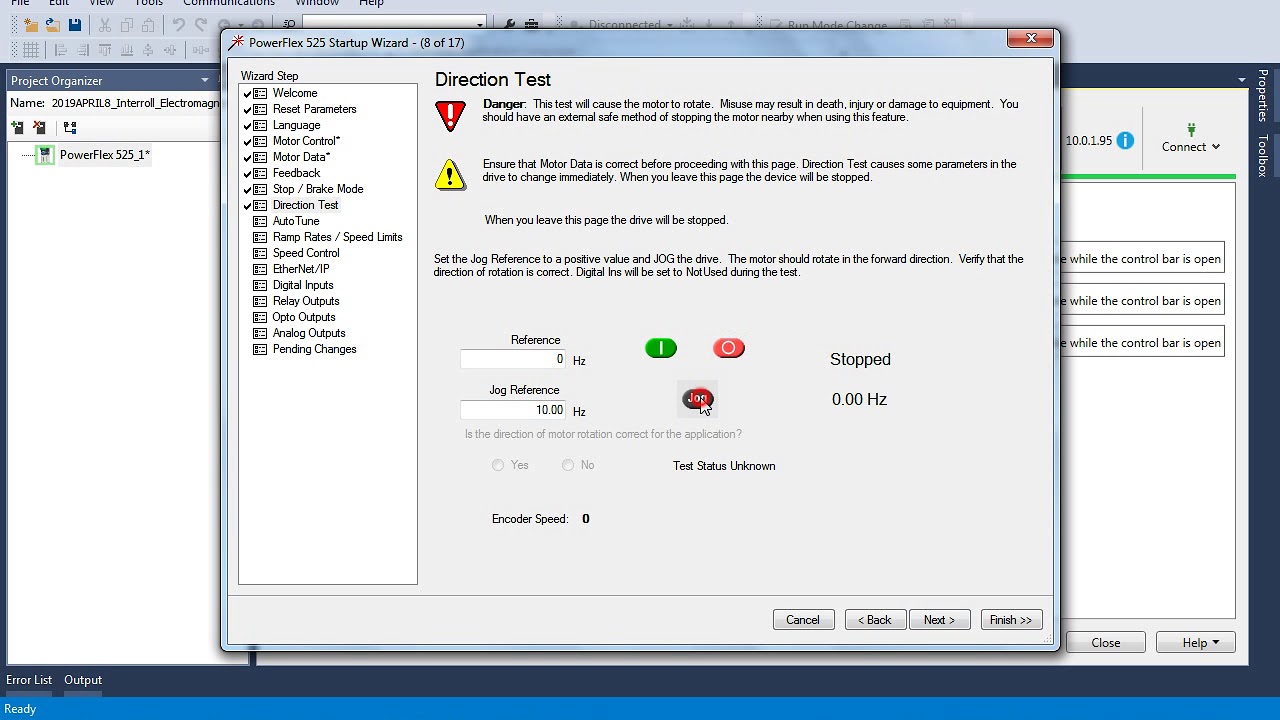The image size is (1280, 720).
Task: Click the Redo arrow toolbar icon
Action: (200, 25)
